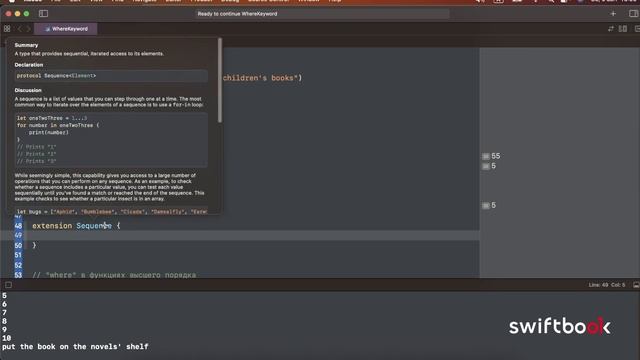
Task: Click the activity status 'Ready to continue WhereKeyword'
Action: (x=237, y=13)
